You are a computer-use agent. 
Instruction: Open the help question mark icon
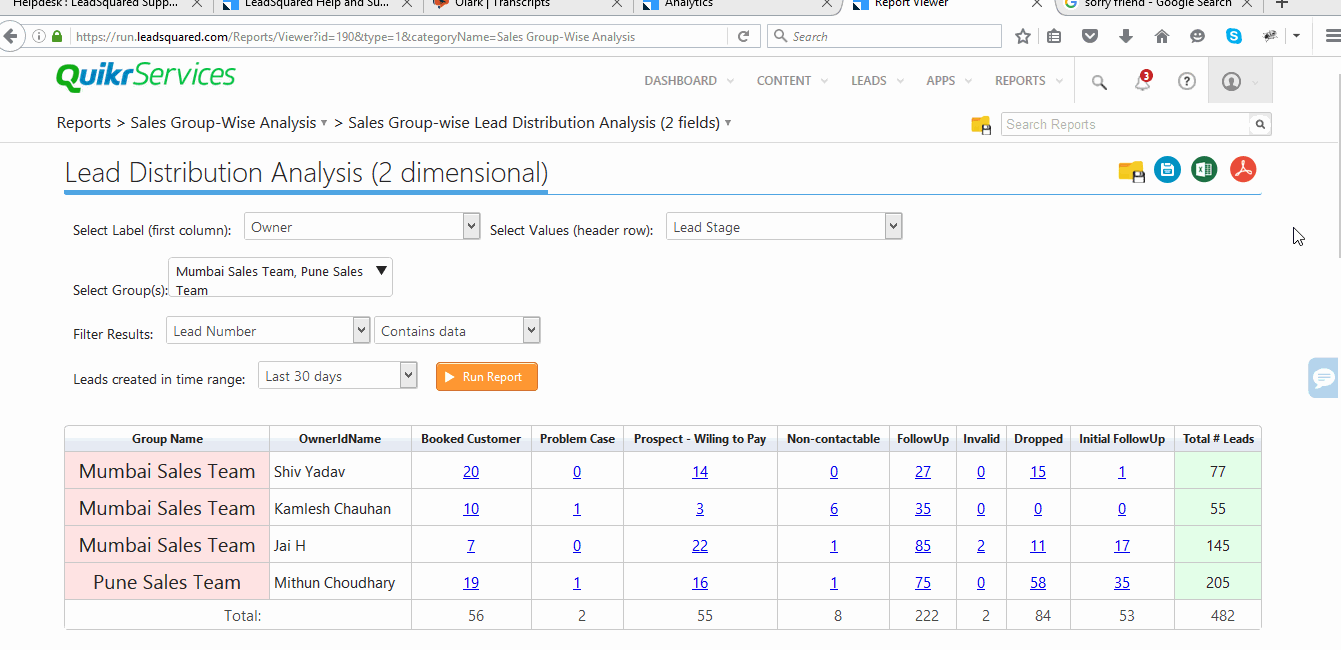click(x=1186, y=81)
